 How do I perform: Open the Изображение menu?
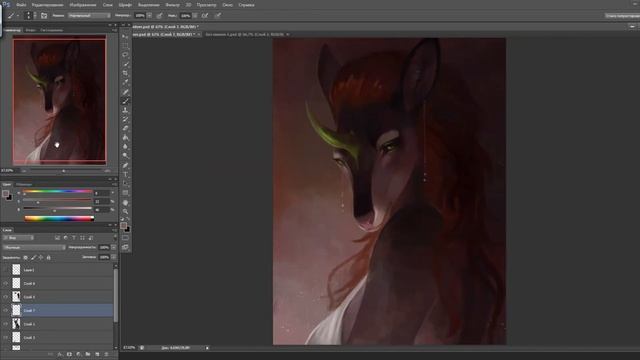click(x=83, y=5)
